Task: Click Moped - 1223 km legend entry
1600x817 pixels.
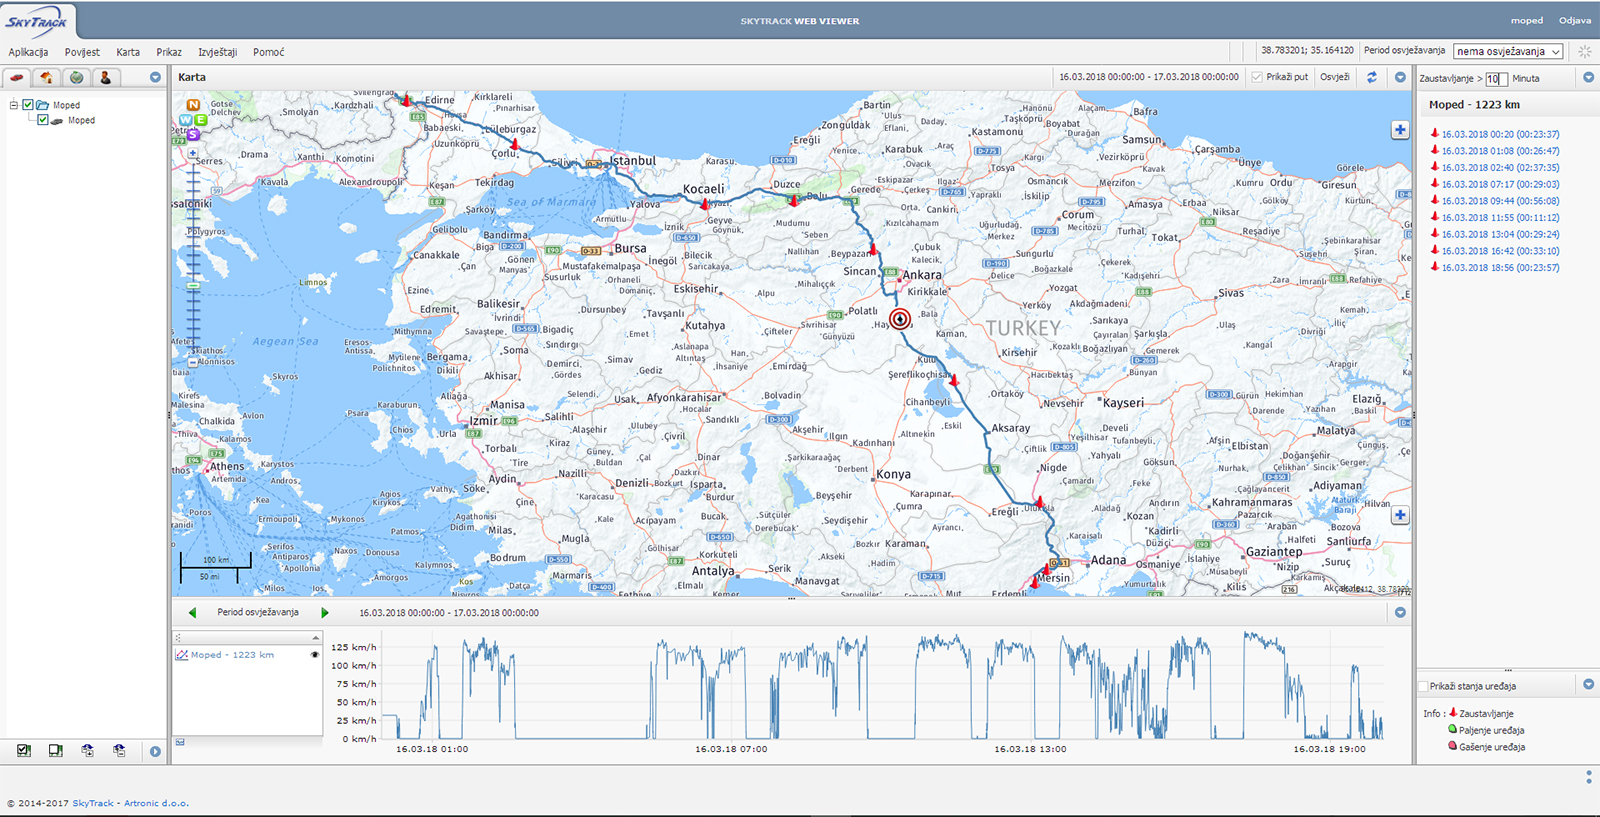Action: click(x=232, y=655)
